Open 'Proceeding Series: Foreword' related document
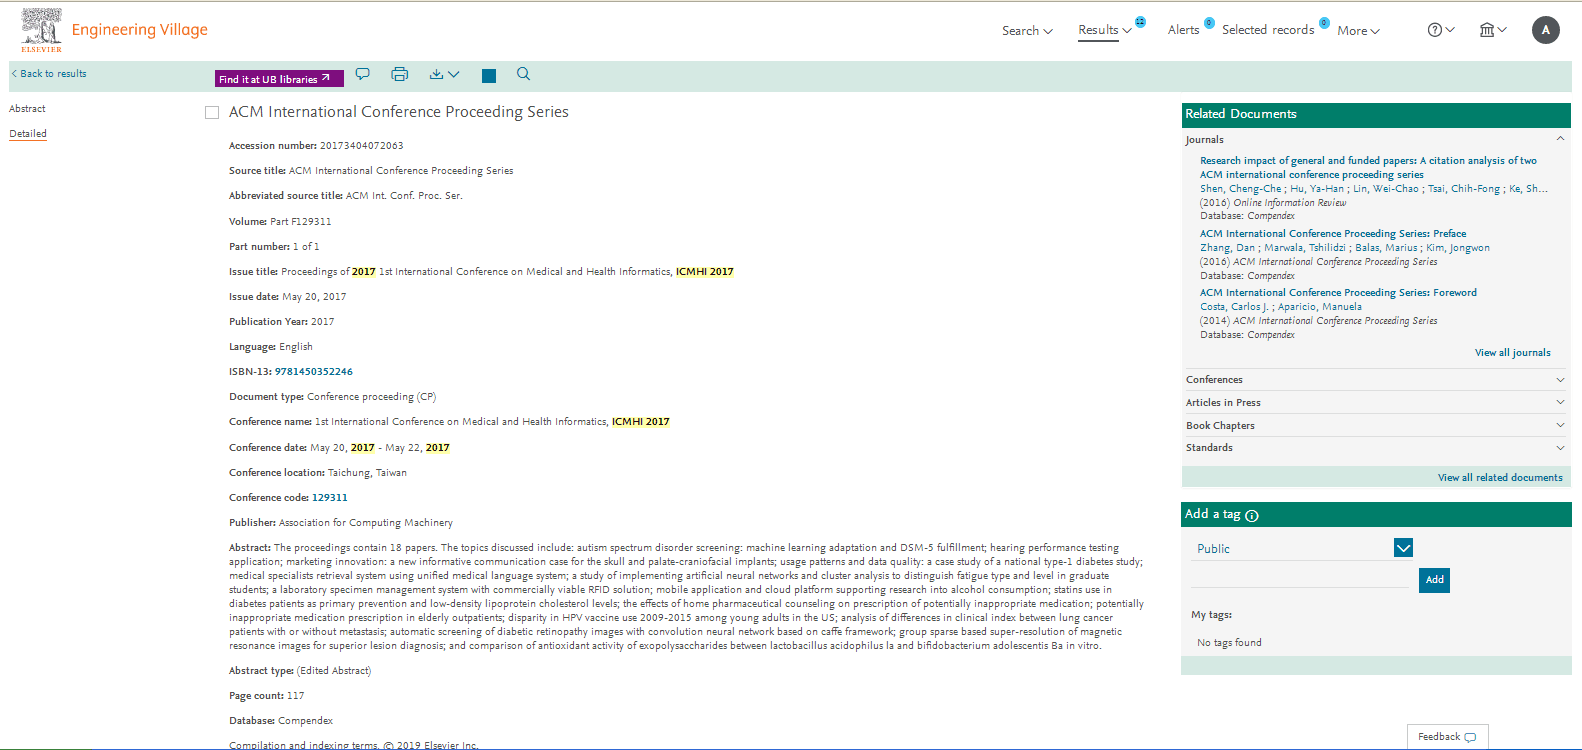1582x750 pixels. click(1338, 293)
